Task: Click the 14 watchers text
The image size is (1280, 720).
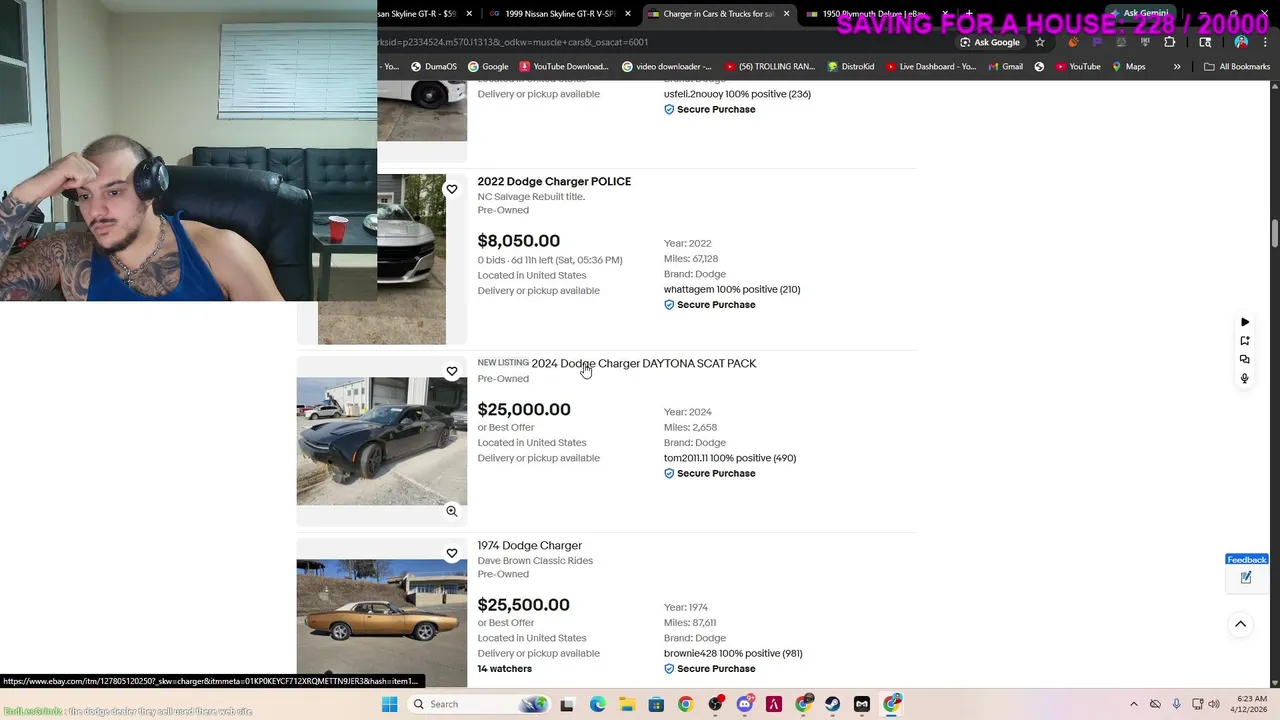Action: pyautogui.click(x=504, y=669)
